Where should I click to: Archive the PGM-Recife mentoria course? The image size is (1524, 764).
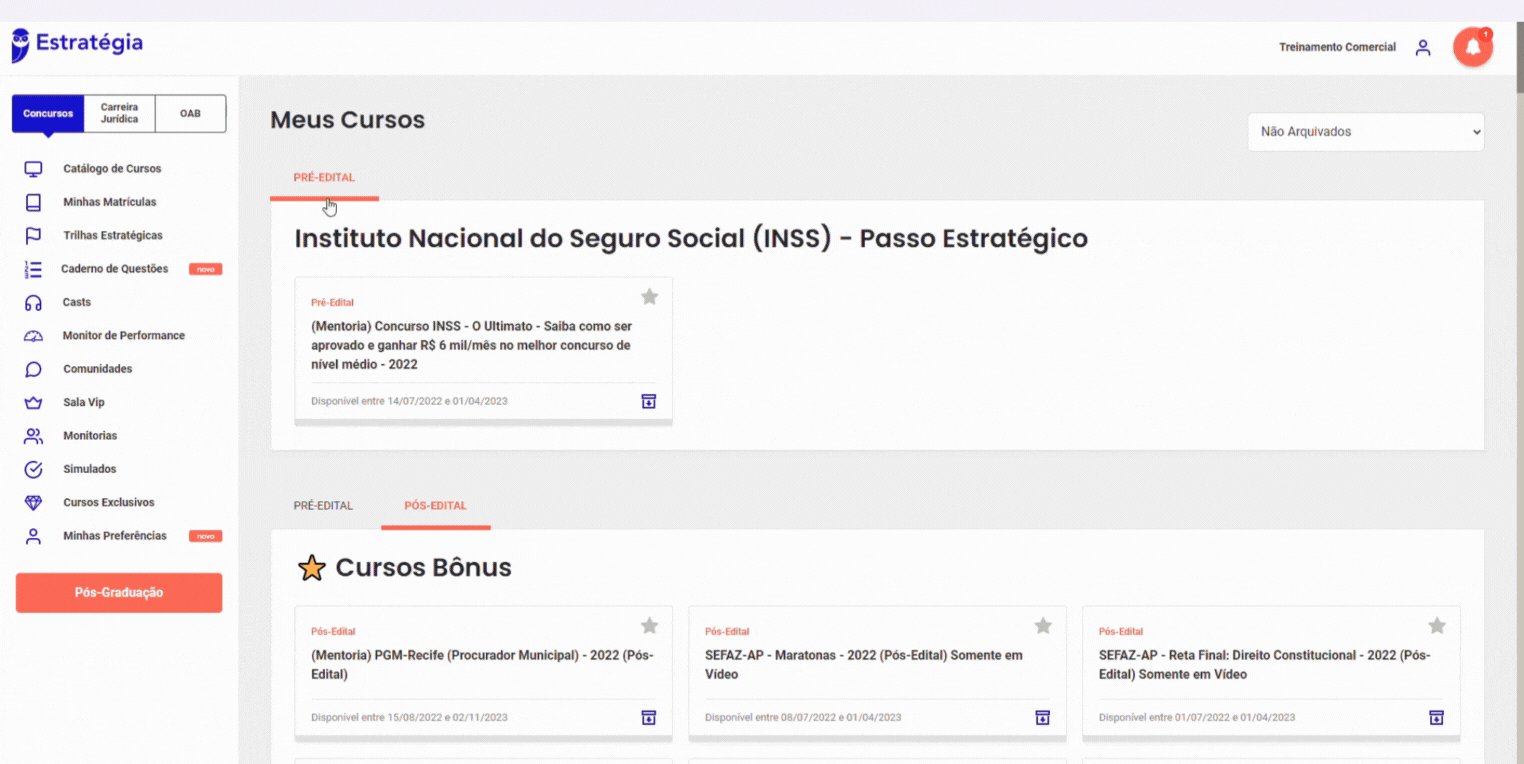pos(648,717)
